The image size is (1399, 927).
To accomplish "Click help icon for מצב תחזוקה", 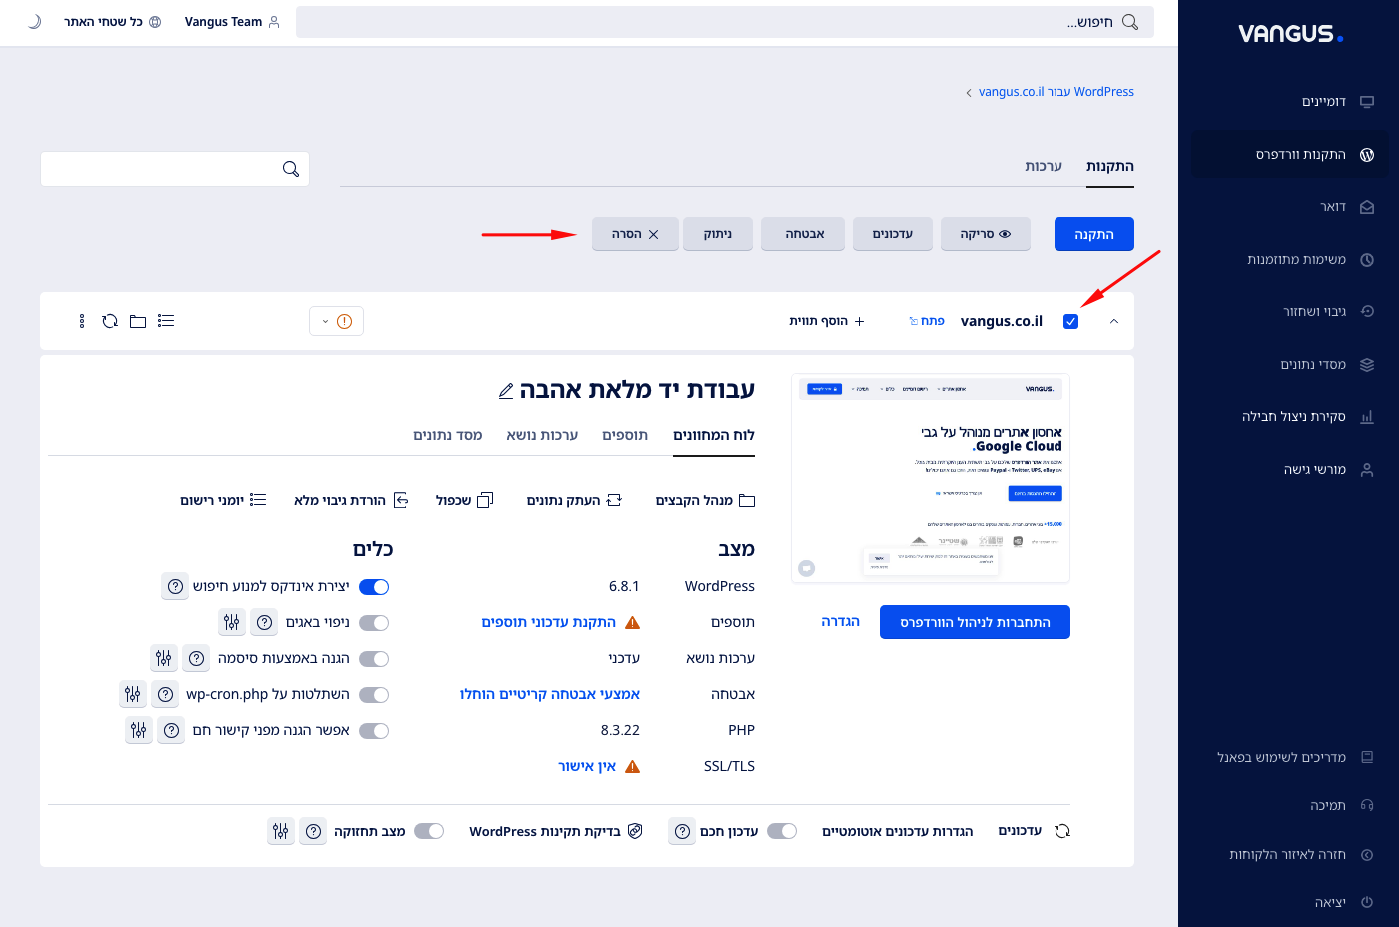I will (314, 831).
